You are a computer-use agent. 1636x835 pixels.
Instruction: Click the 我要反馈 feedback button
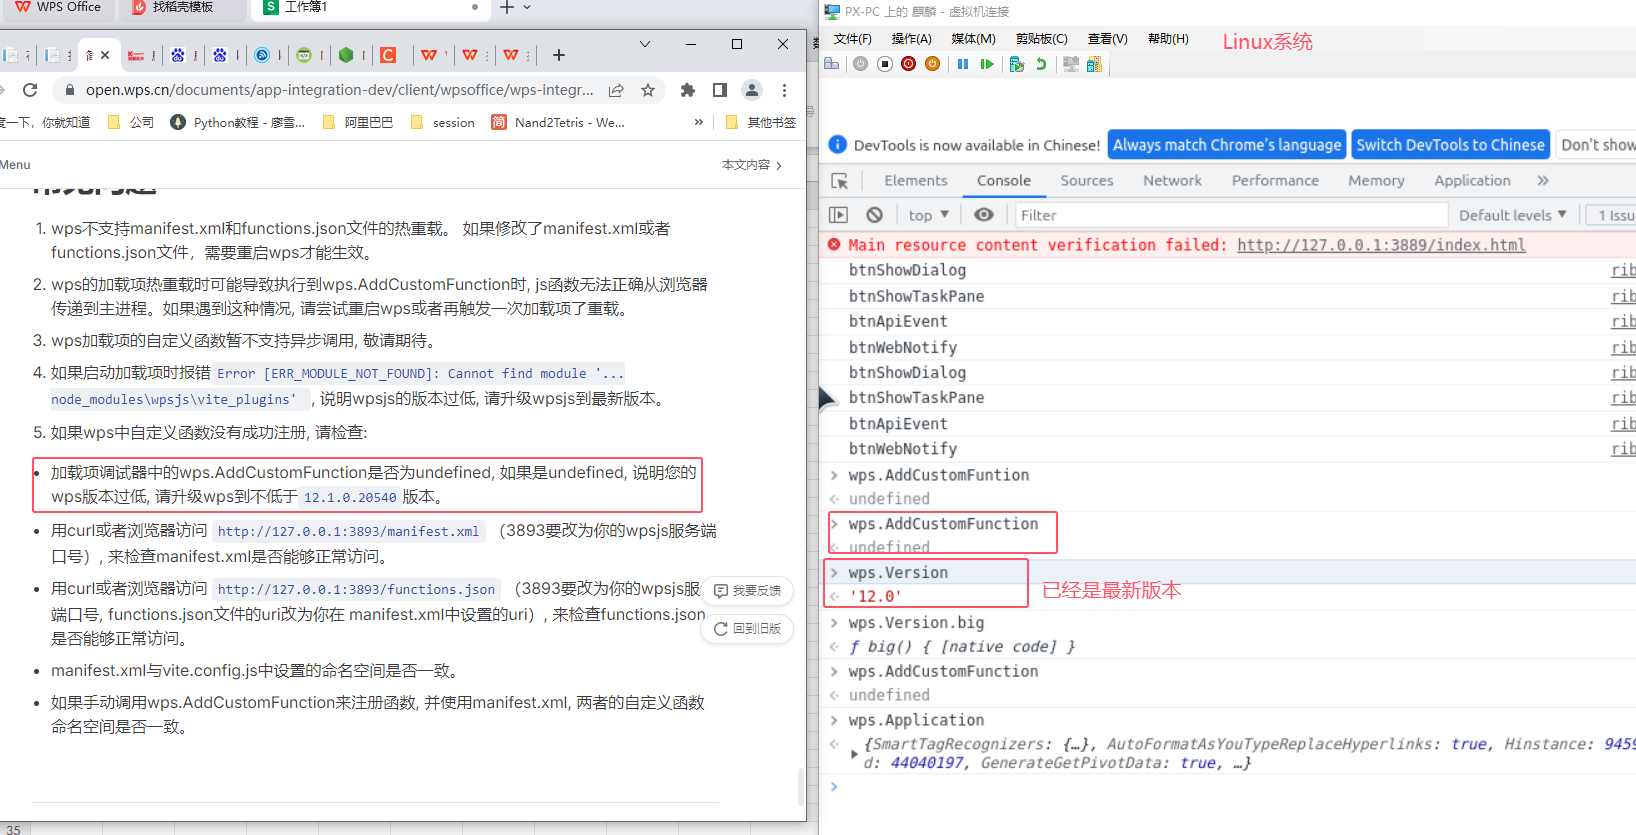pos(747,591)
